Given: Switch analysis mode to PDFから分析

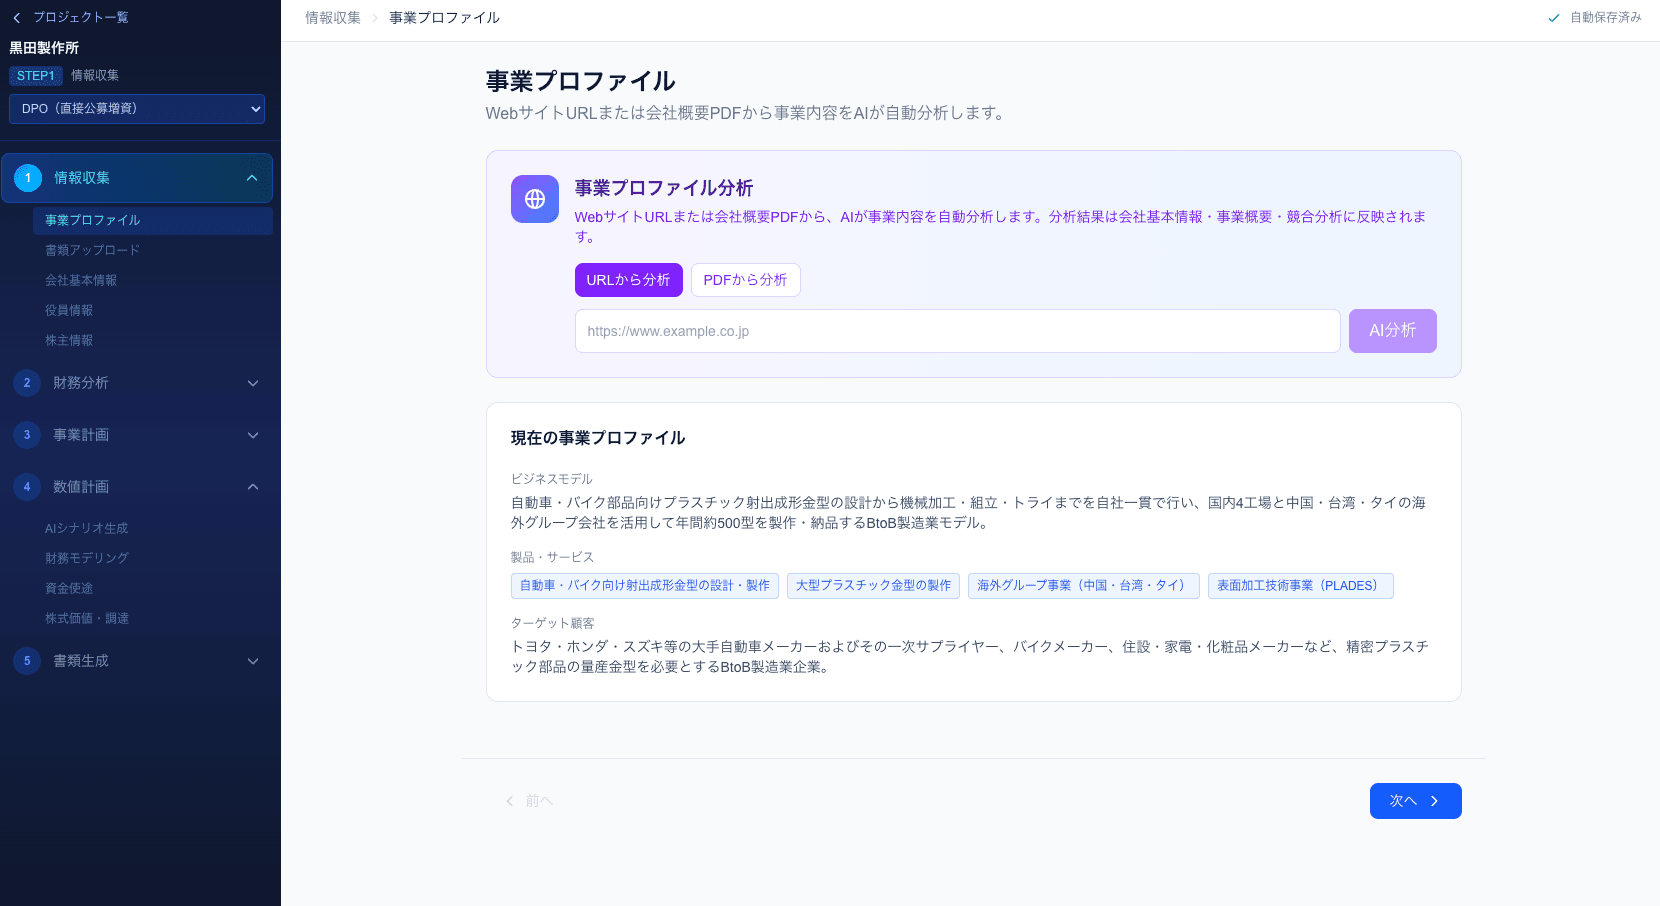Looking at the screenshot, I should point(745,280).
